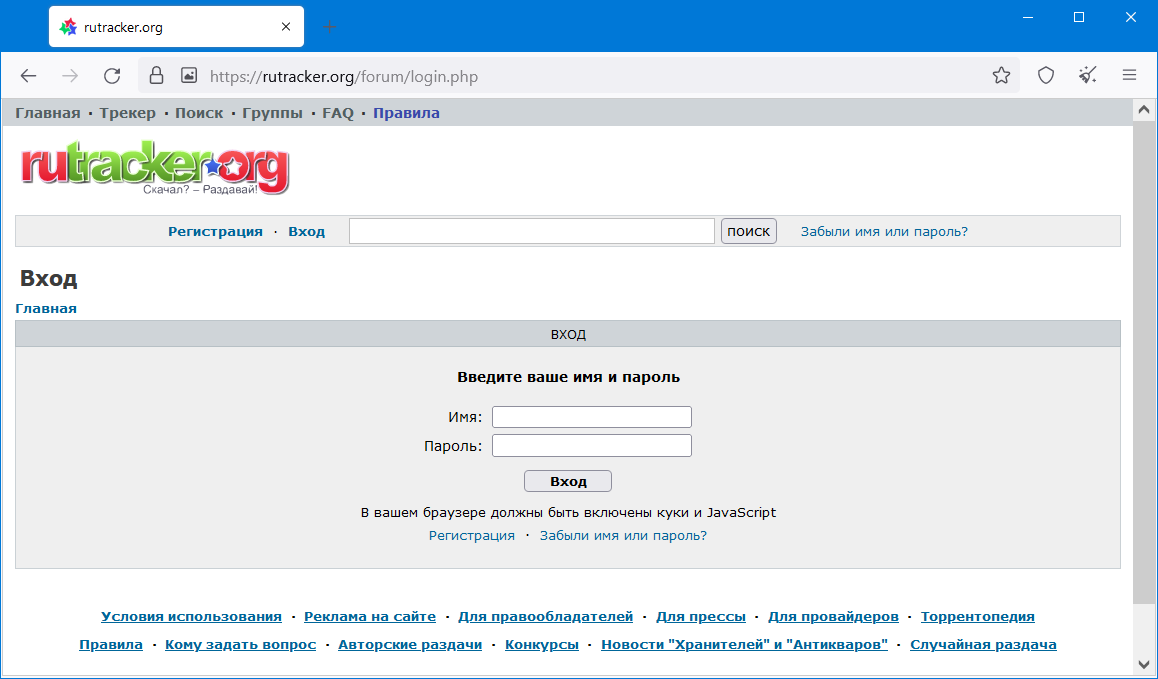Go back with the browser back arrow

[x=28, y=75]
